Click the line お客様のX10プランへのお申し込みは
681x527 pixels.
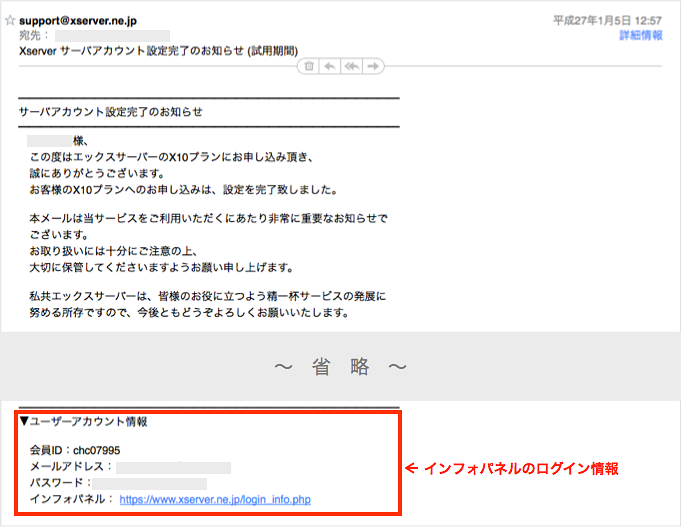click(x=184, y=190)
